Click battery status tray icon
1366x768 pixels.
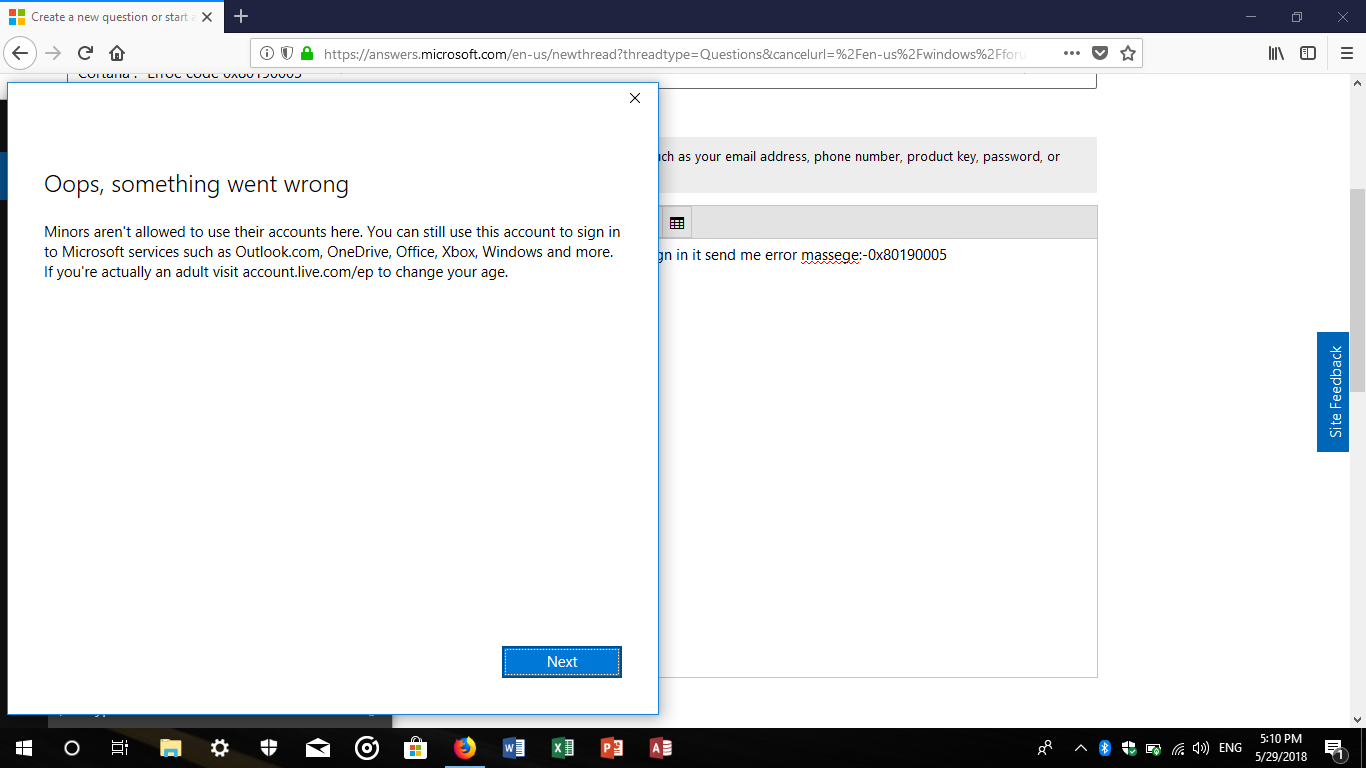1153,748
